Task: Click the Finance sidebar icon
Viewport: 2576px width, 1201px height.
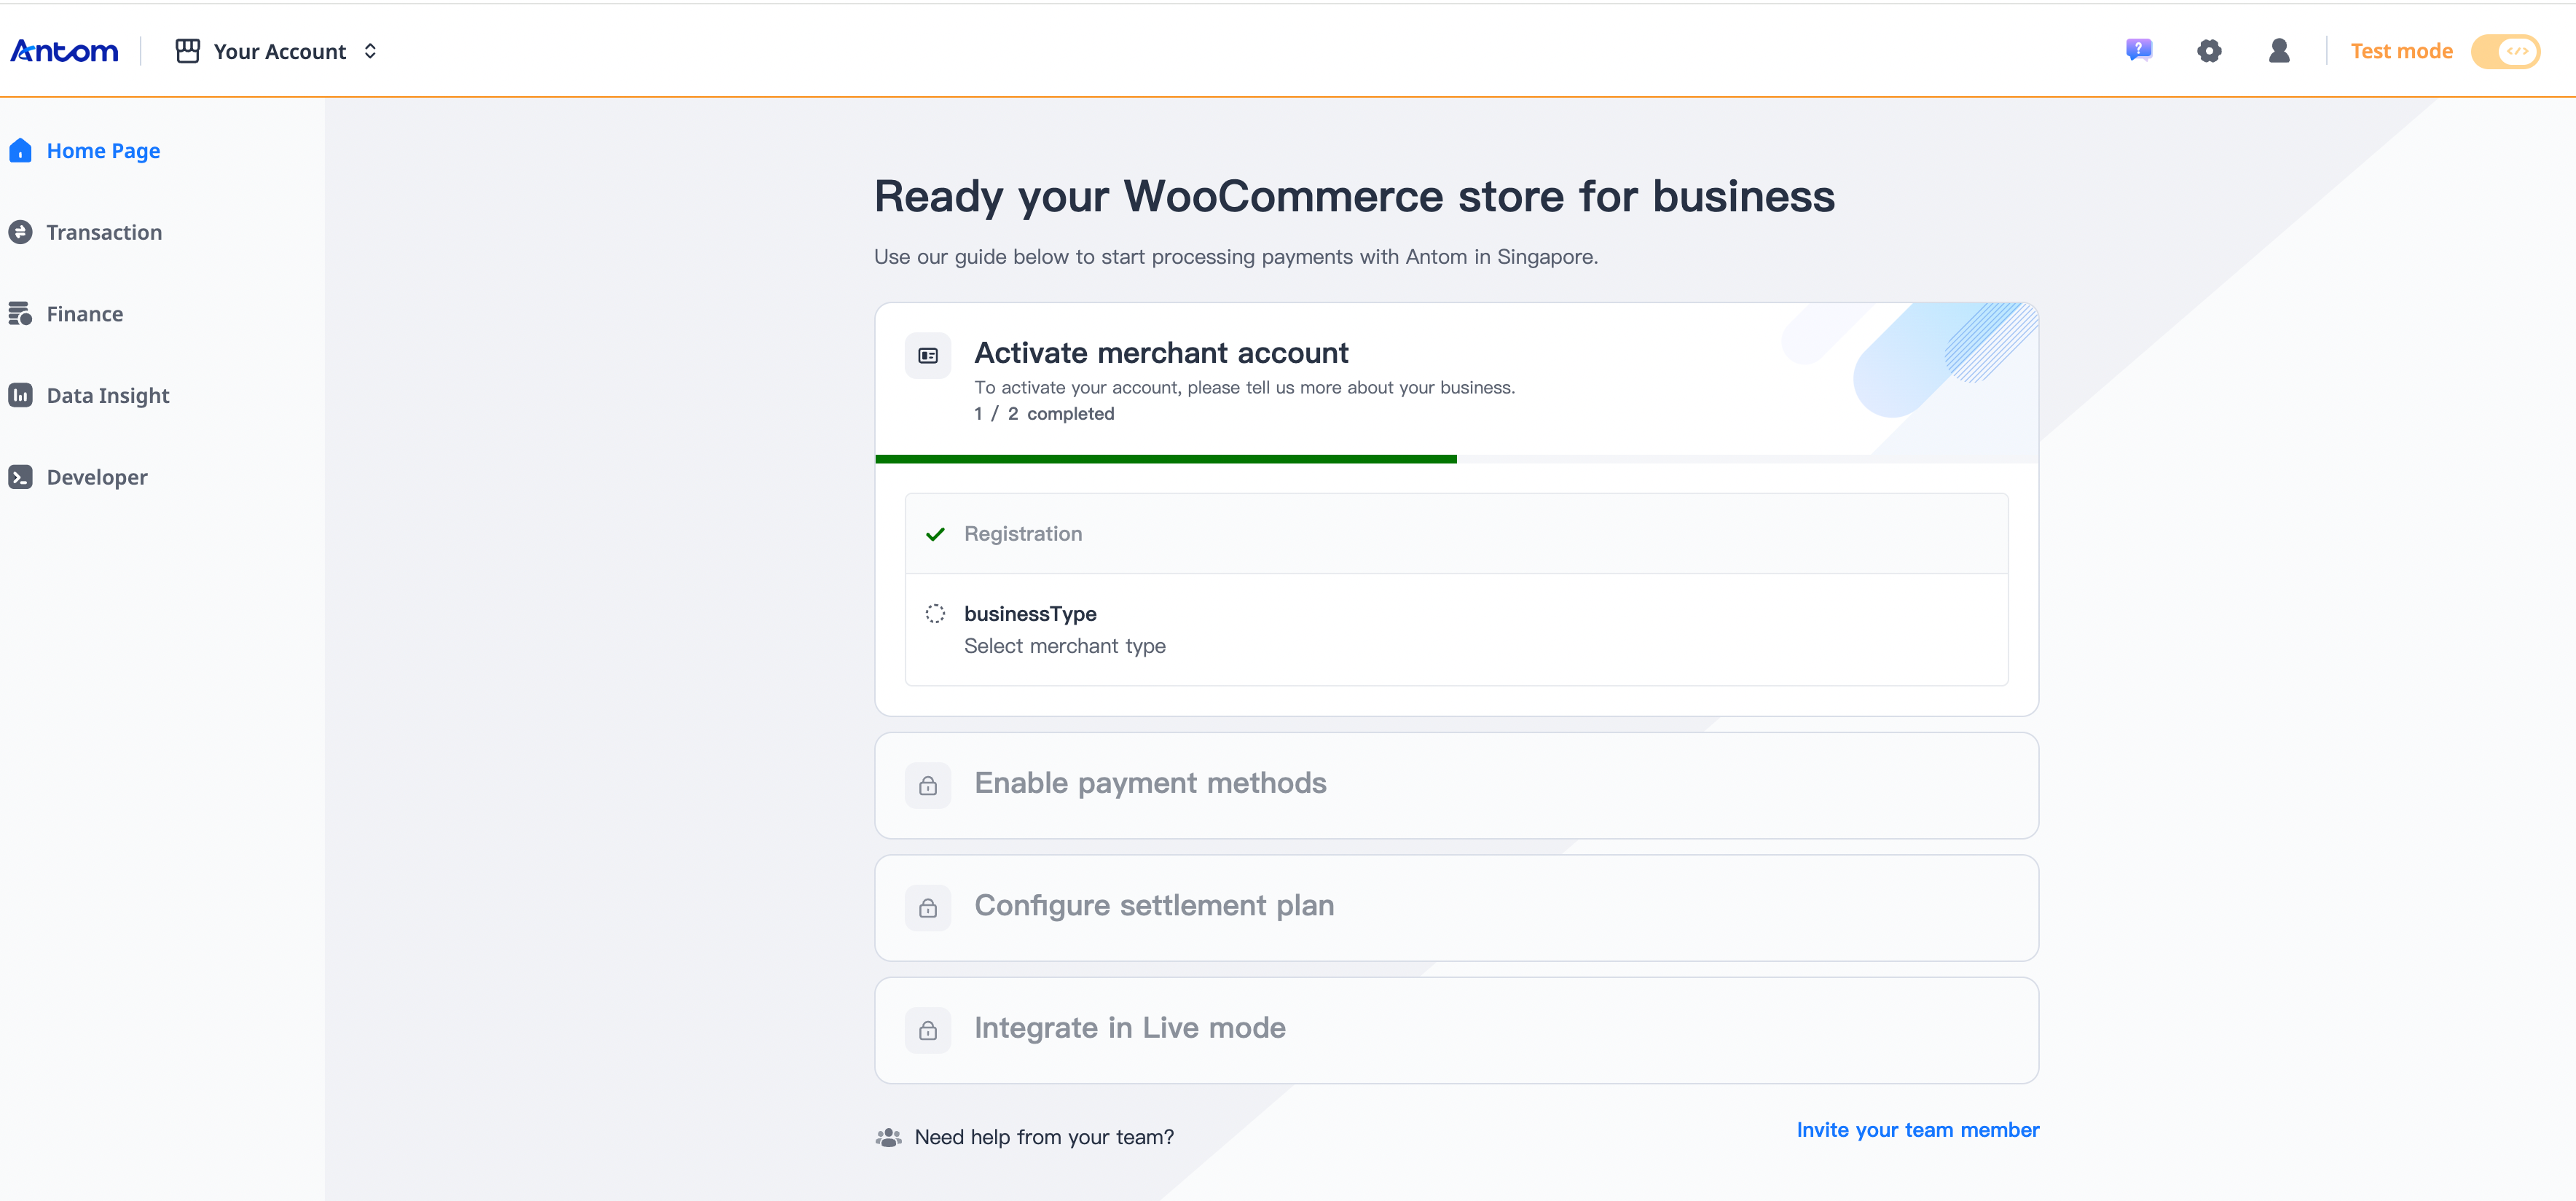Action: (x=20, y=314)
